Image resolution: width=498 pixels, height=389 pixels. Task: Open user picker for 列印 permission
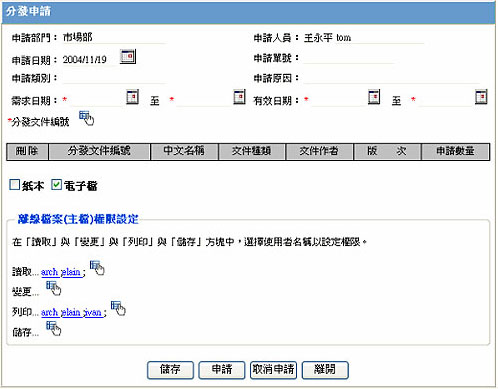(118, 308)
